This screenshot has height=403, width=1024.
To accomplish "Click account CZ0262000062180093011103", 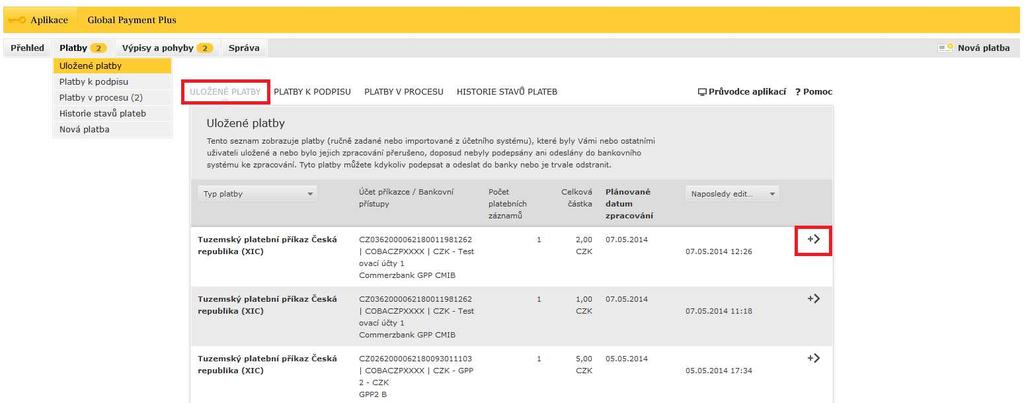I will click(415, 359).
